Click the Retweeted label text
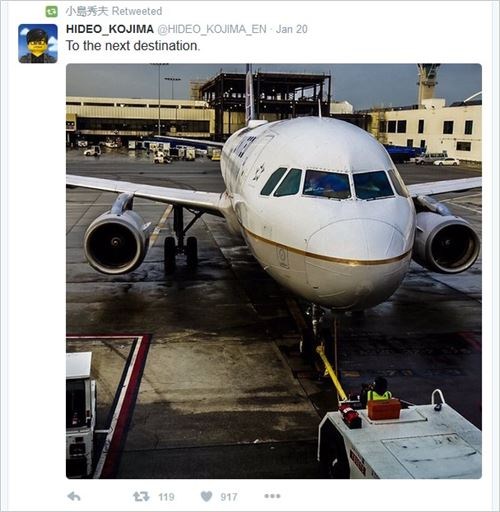The width and height of the screenshot is (500, 512). [x=137, y=11]
